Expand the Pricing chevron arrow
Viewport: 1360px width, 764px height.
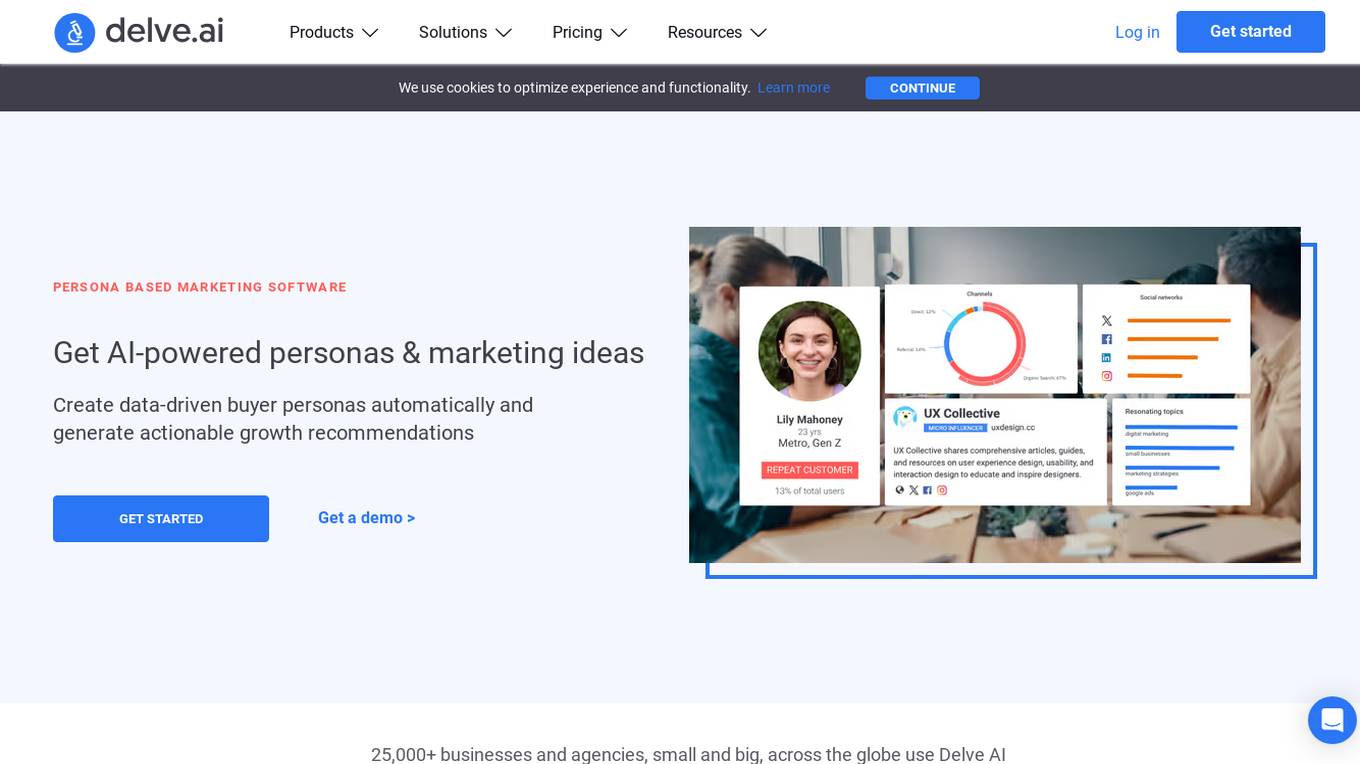point(619,33)
